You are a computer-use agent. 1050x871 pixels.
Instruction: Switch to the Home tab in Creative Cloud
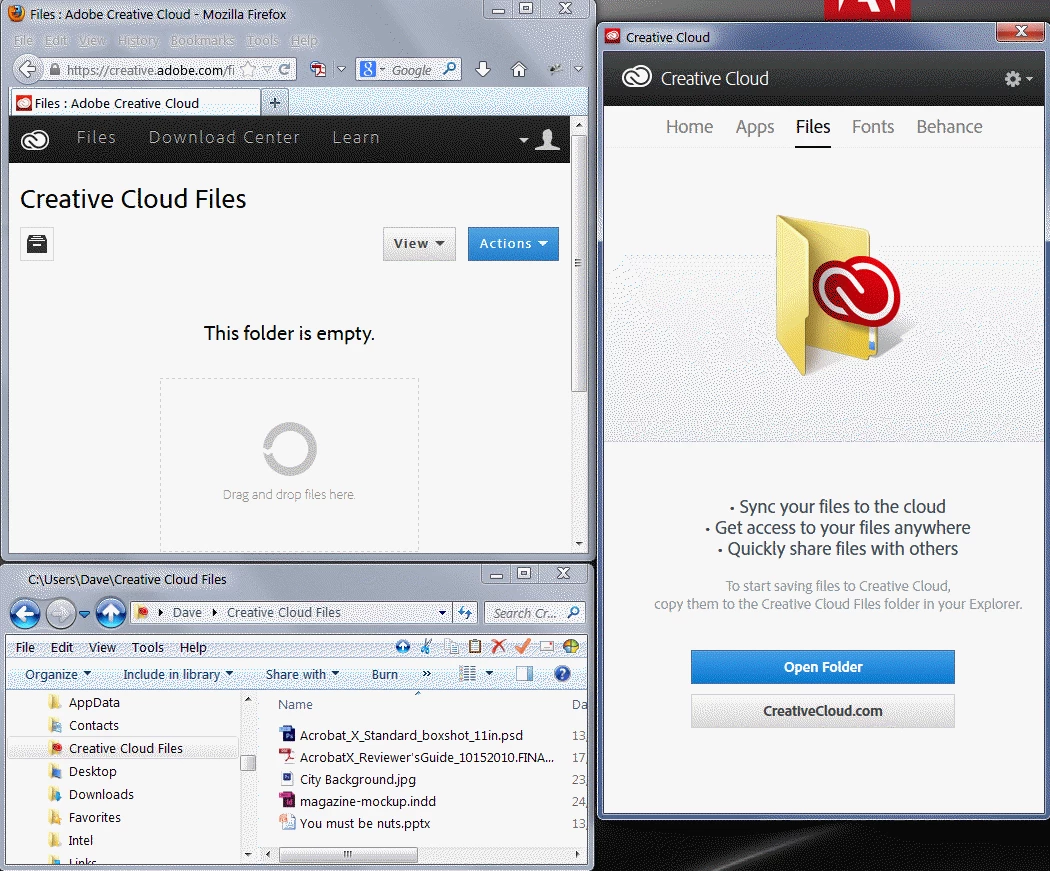(x=689, y=127)
